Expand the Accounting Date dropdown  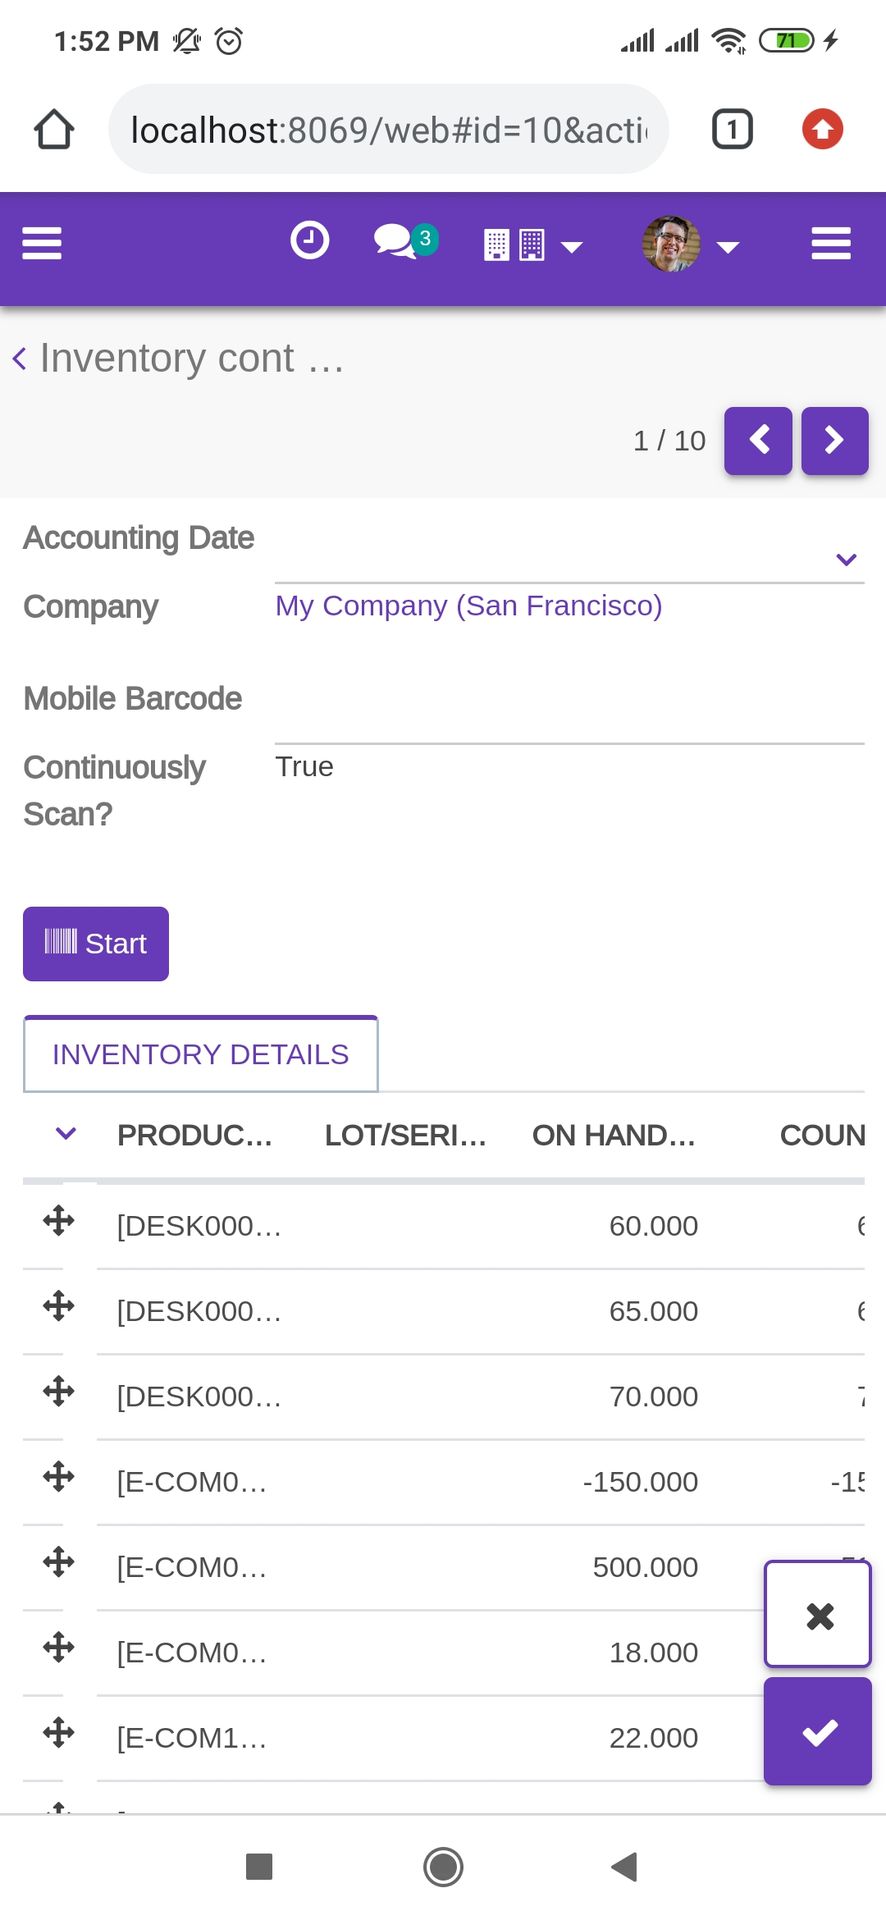(x=846, y=559)
